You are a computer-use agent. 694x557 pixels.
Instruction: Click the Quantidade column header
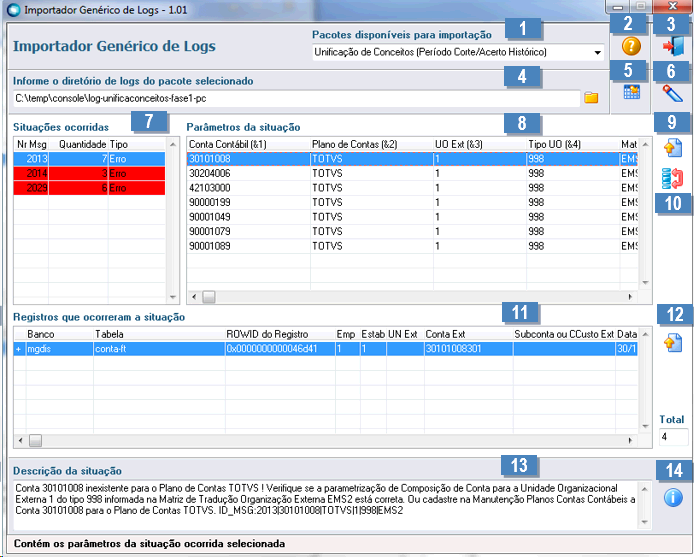[x=82, y=144]
